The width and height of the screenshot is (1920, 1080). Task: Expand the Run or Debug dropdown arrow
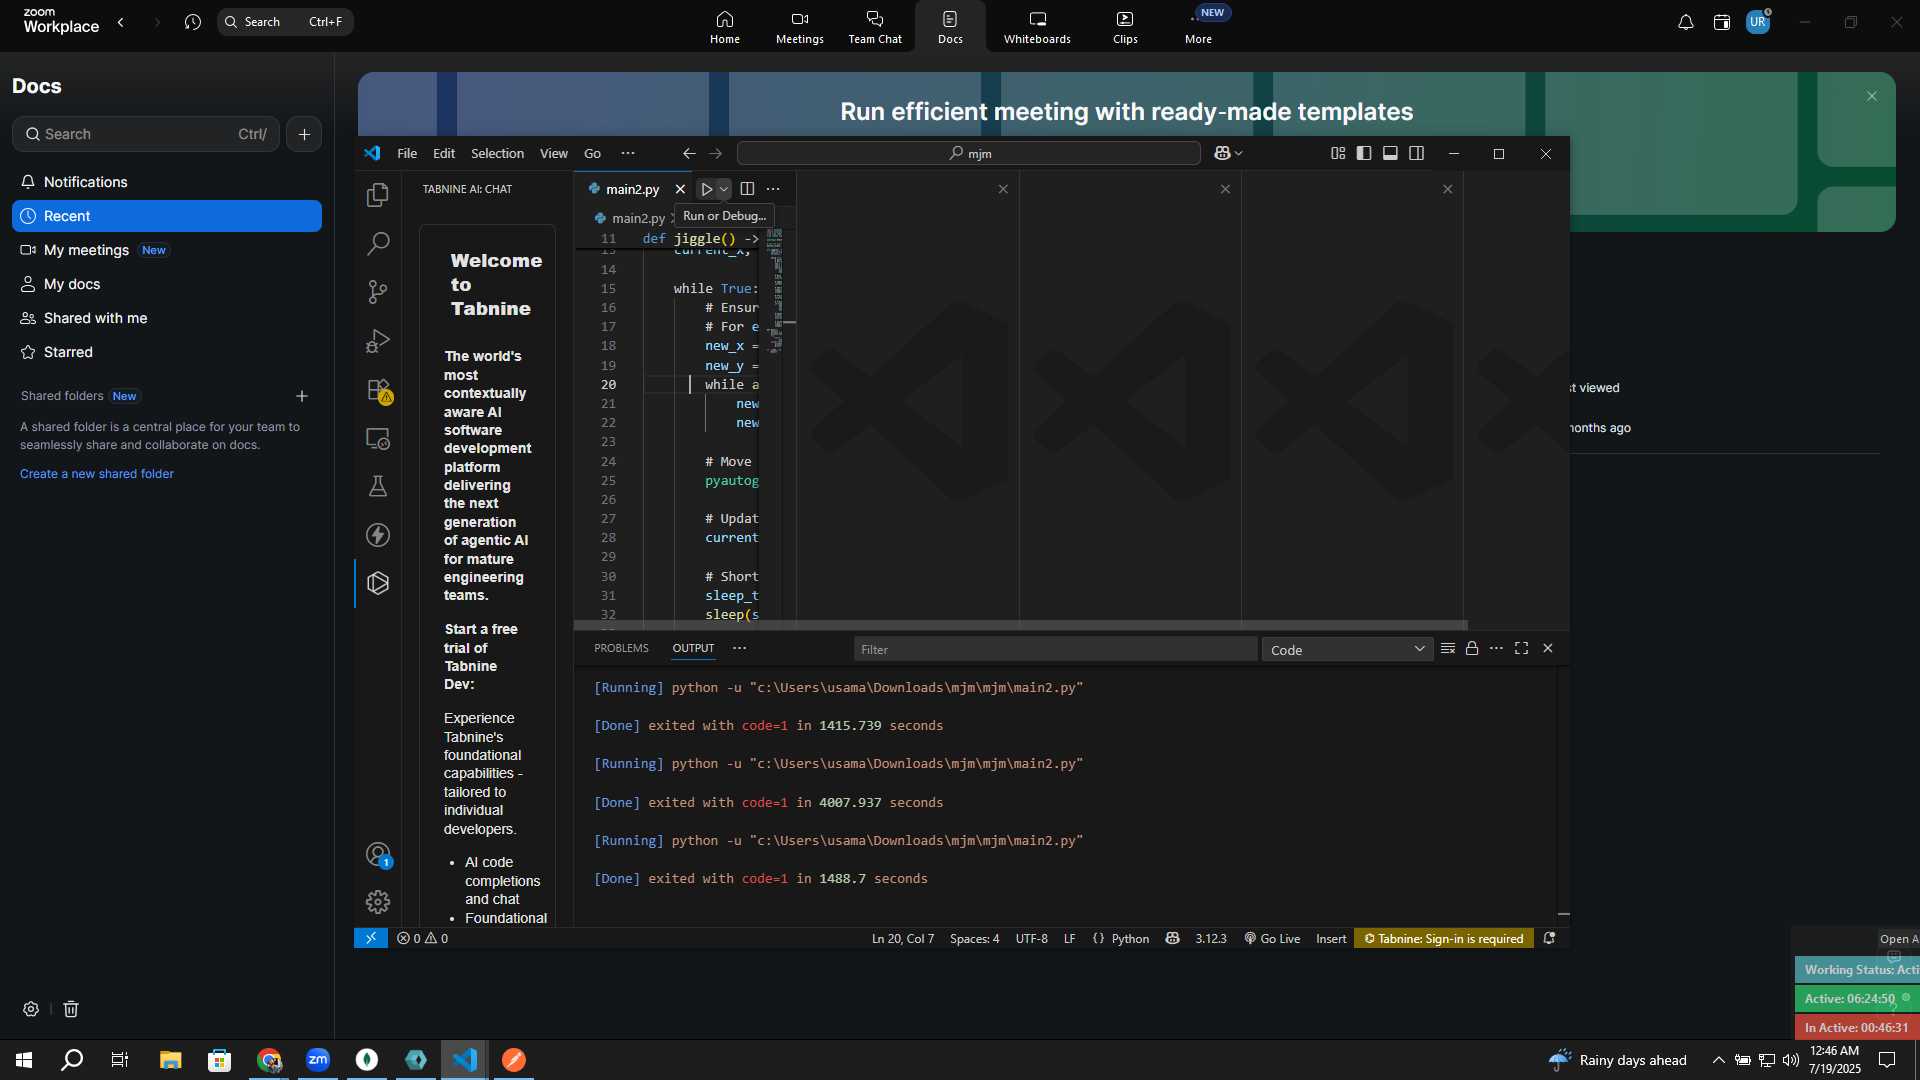[724, 189]
